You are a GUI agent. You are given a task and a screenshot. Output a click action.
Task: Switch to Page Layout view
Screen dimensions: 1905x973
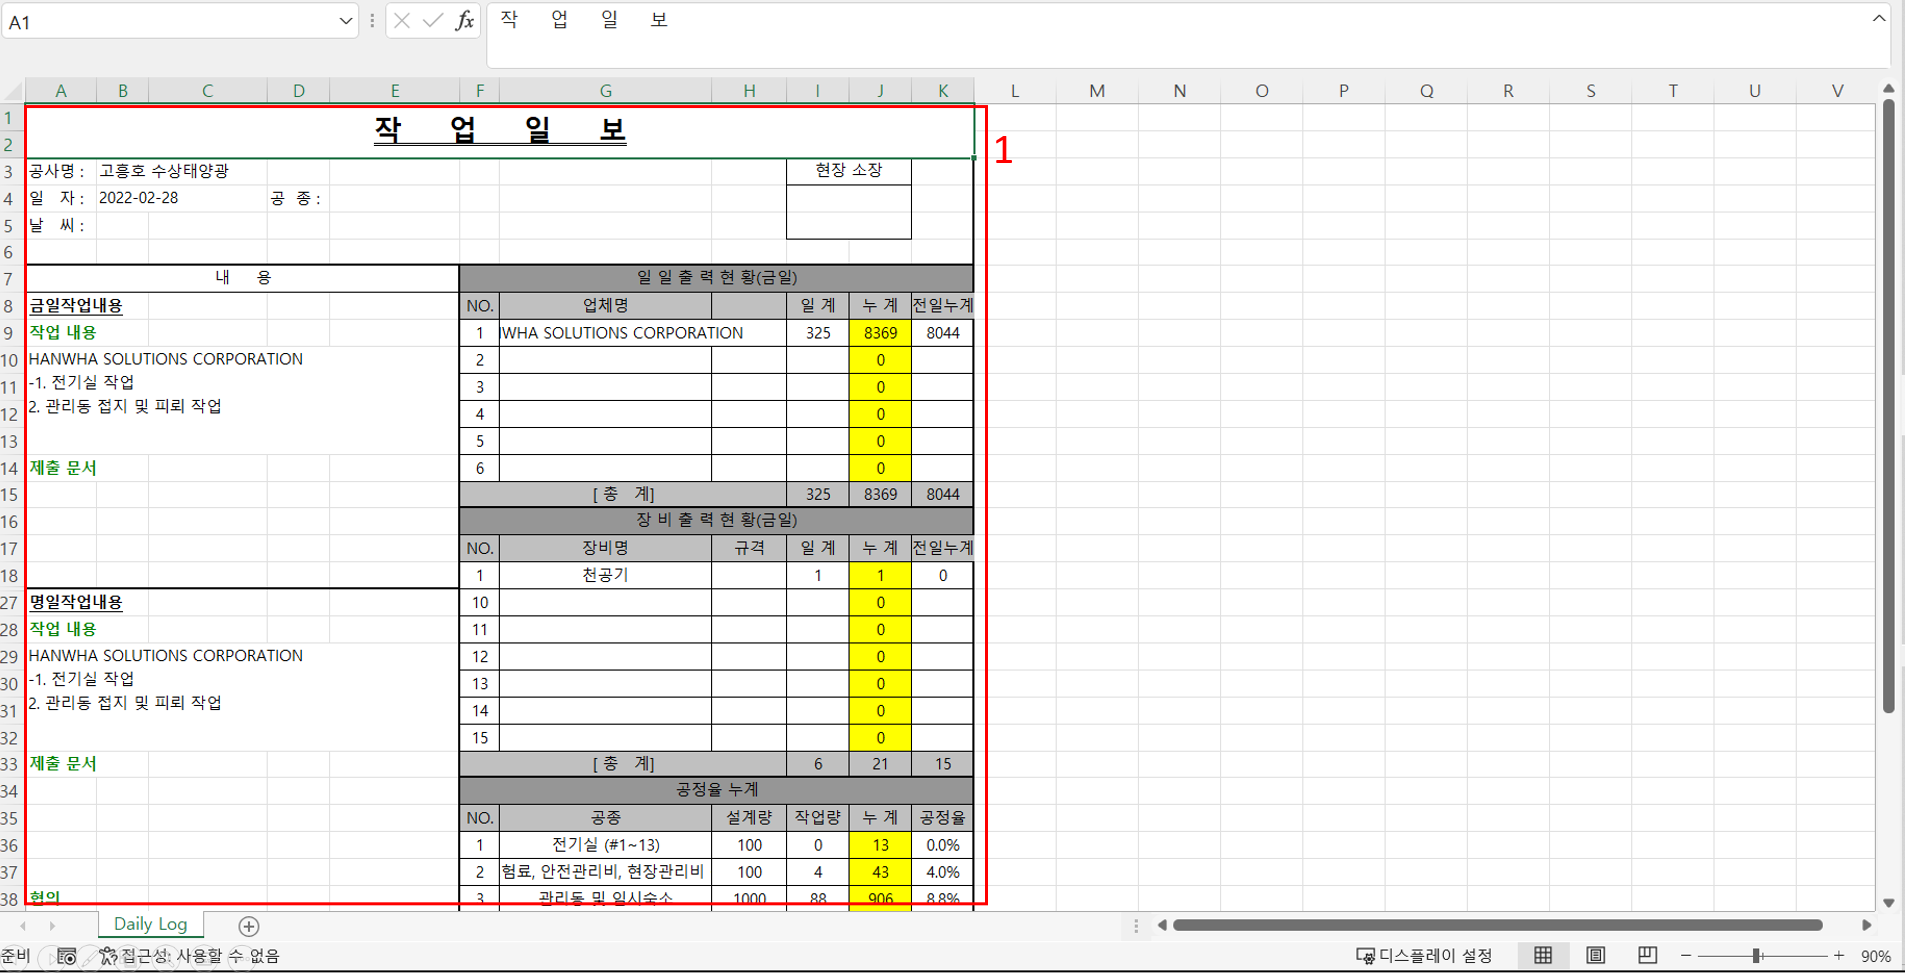click(1595, 956)
